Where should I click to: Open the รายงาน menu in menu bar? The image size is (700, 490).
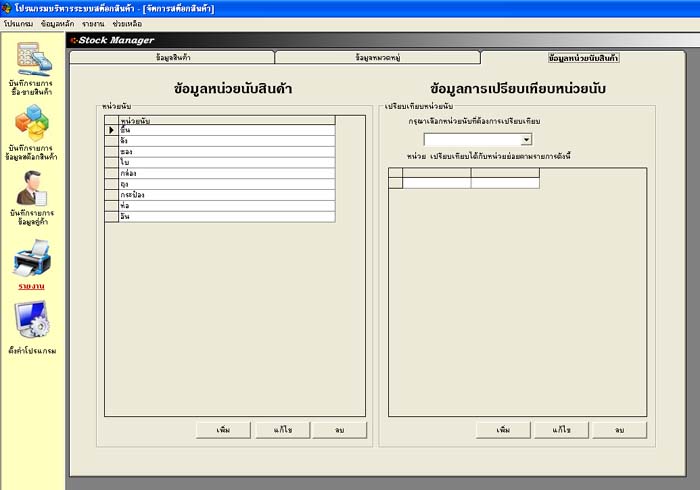[94, 22]
